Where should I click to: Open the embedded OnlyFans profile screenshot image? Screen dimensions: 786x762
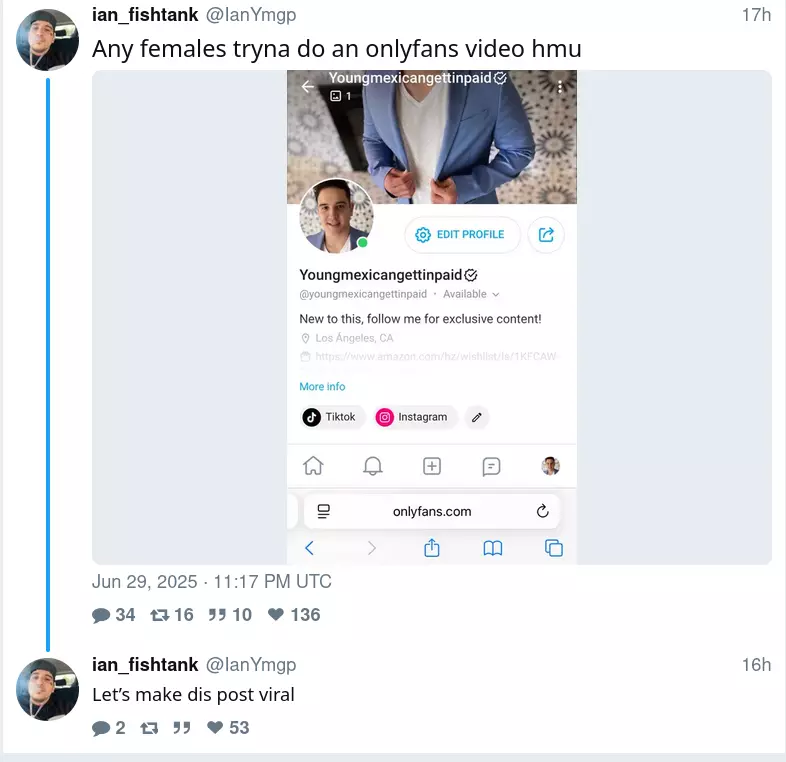432,317
